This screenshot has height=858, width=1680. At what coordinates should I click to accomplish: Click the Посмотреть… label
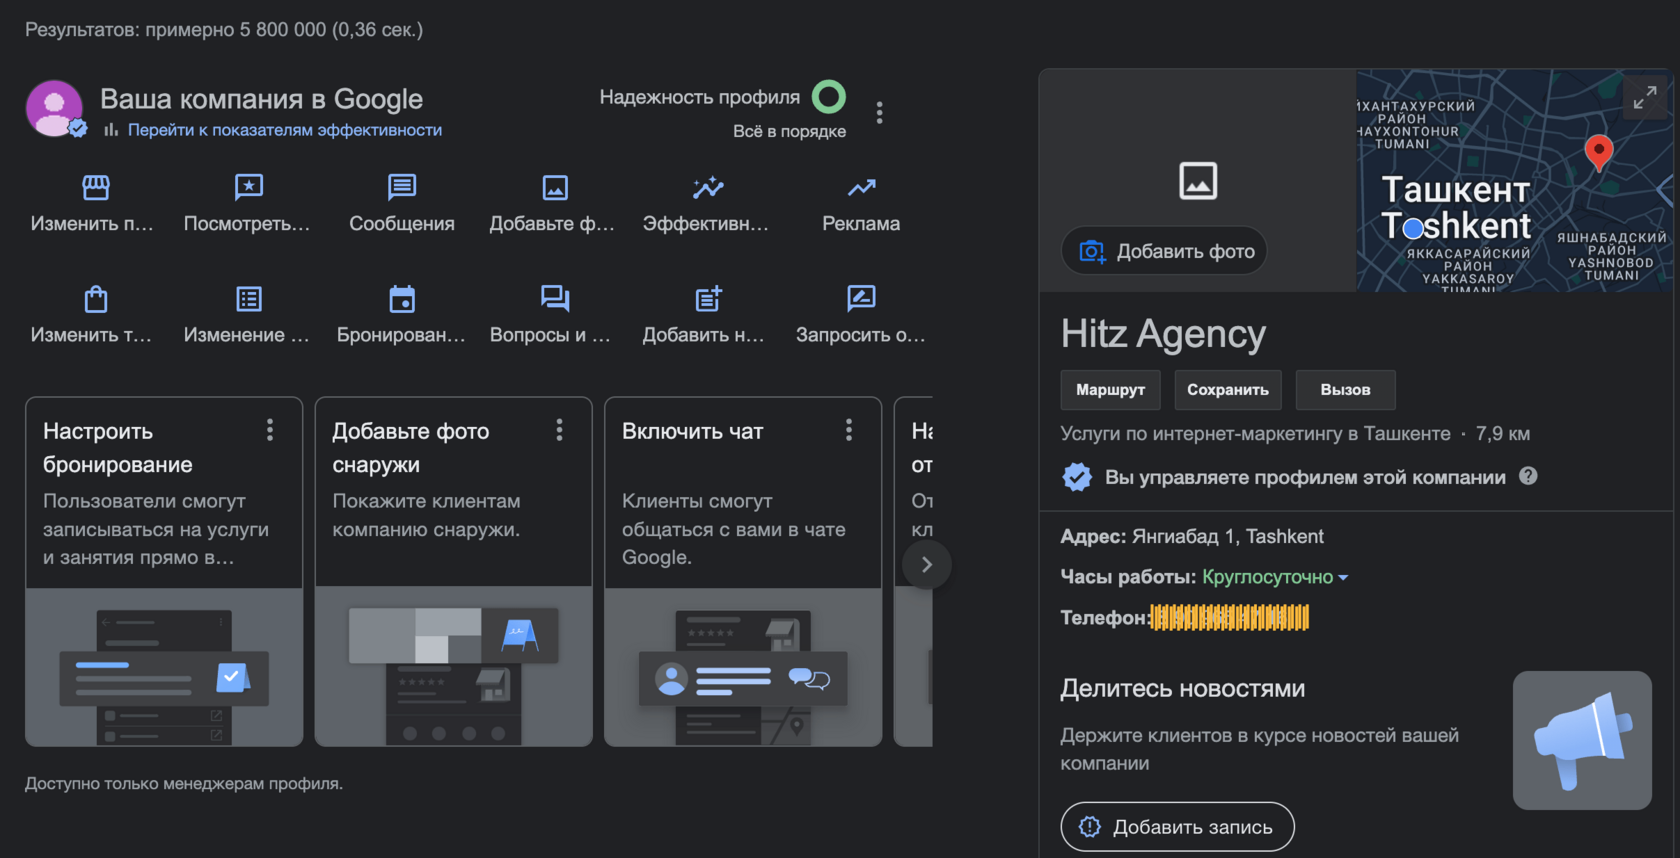click(x=247, y=224)
